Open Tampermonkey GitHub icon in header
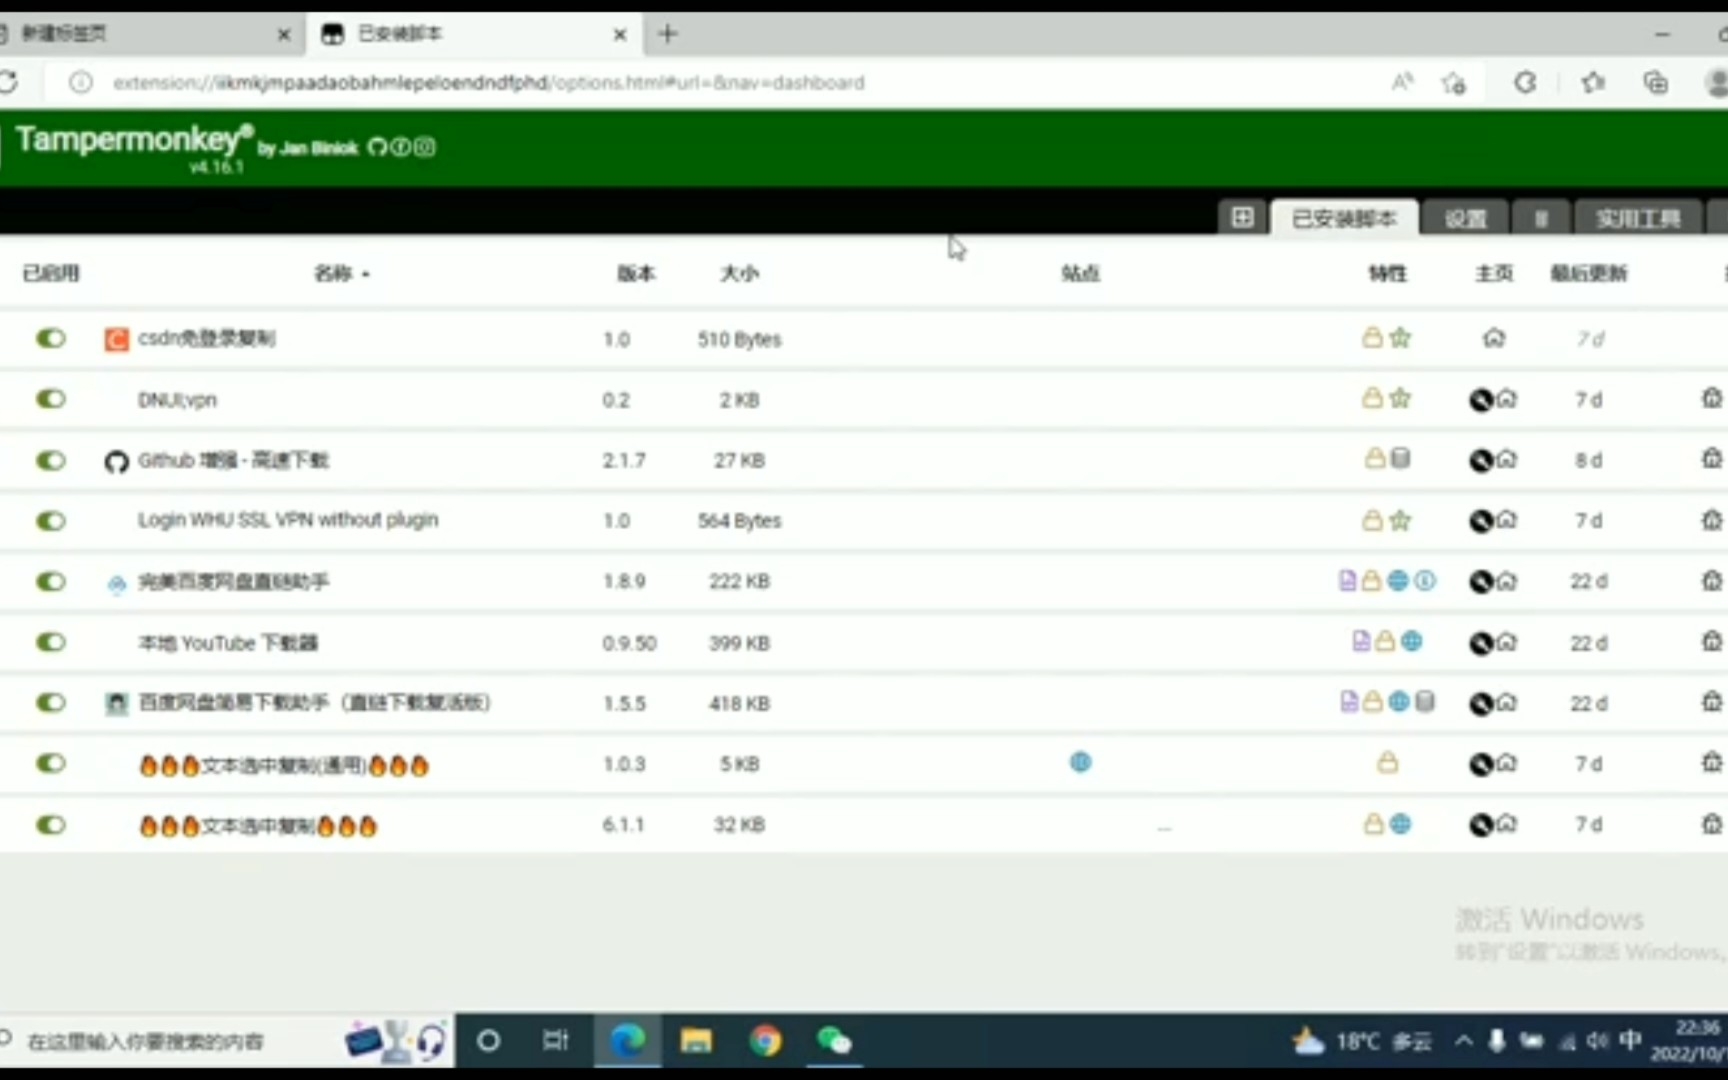 377,147
